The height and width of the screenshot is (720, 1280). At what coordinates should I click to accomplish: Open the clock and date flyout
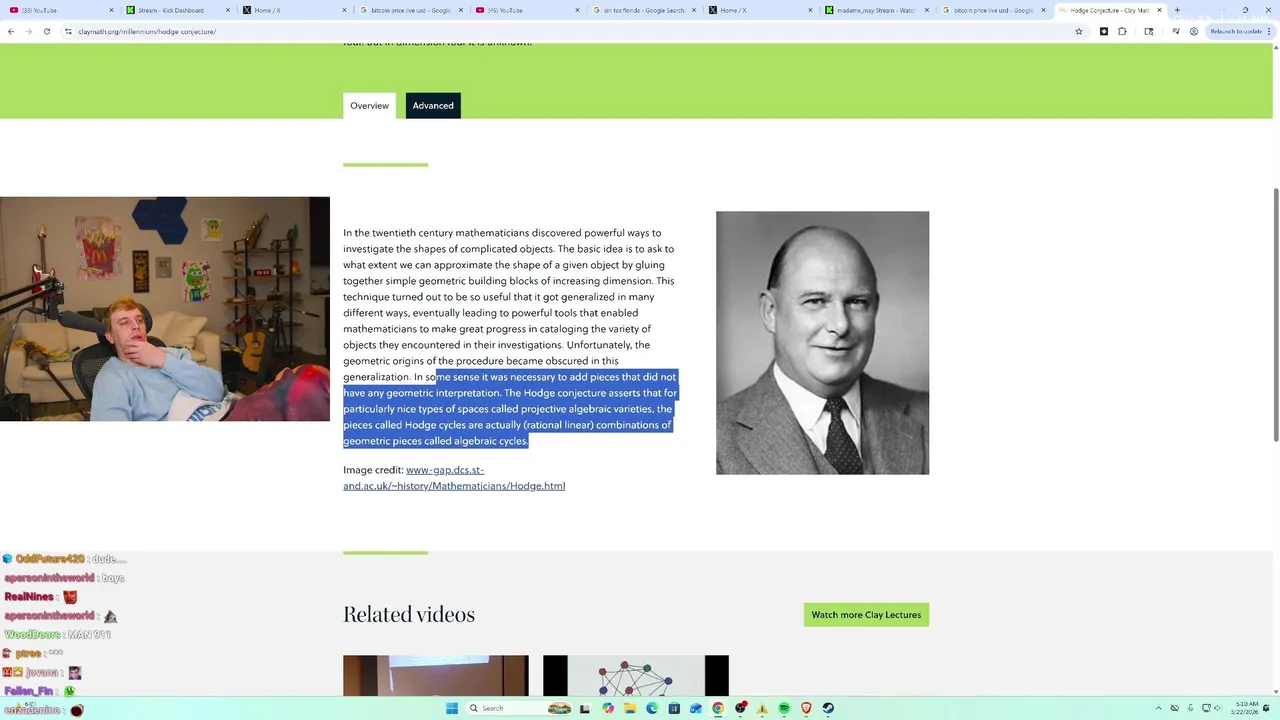pyautogui.click(x=1246, y=708)
